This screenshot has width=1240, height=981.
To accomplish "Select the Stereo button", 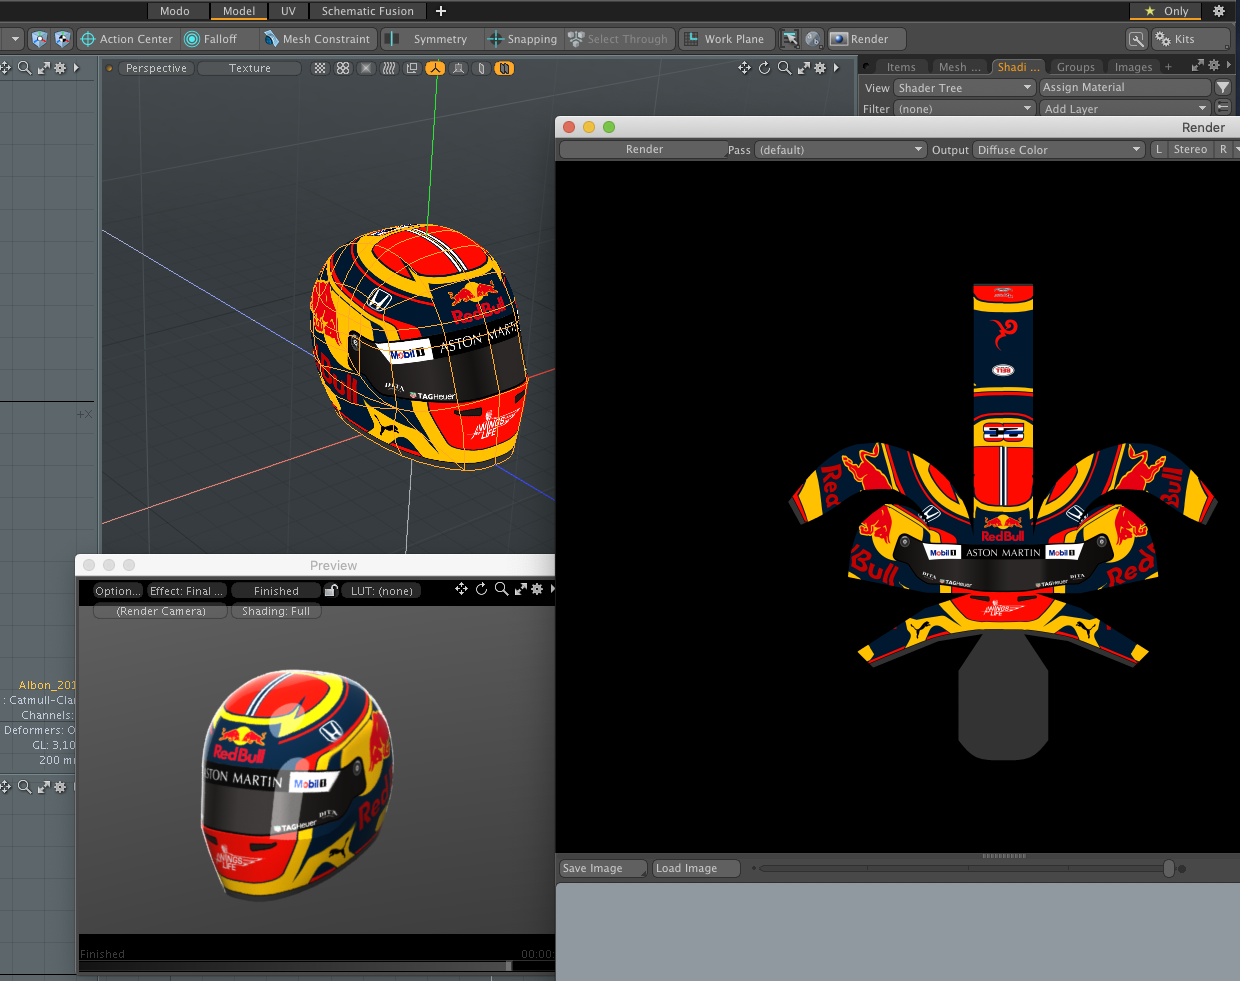I will tap(1190, 149).
